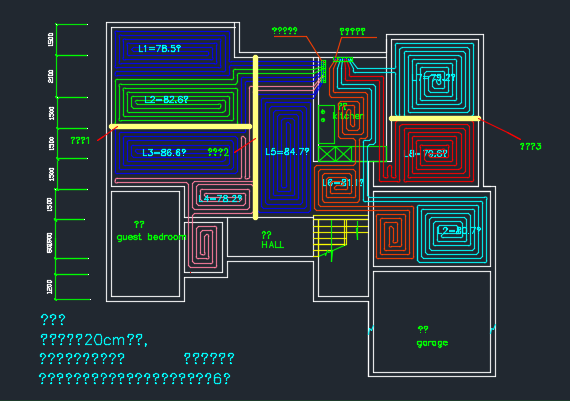This screenshot has height=401, width=570.
Task: Click the guest bedroom room label
Action: point(151,237)
